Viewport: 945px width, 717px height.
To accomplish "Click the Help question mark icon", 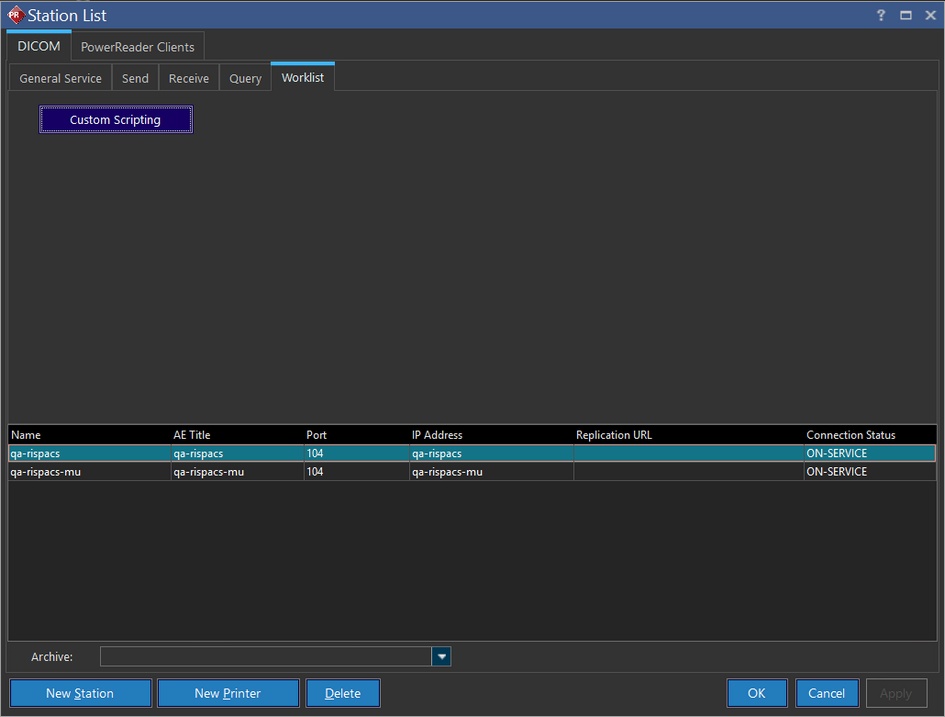I will pos(881,15).
